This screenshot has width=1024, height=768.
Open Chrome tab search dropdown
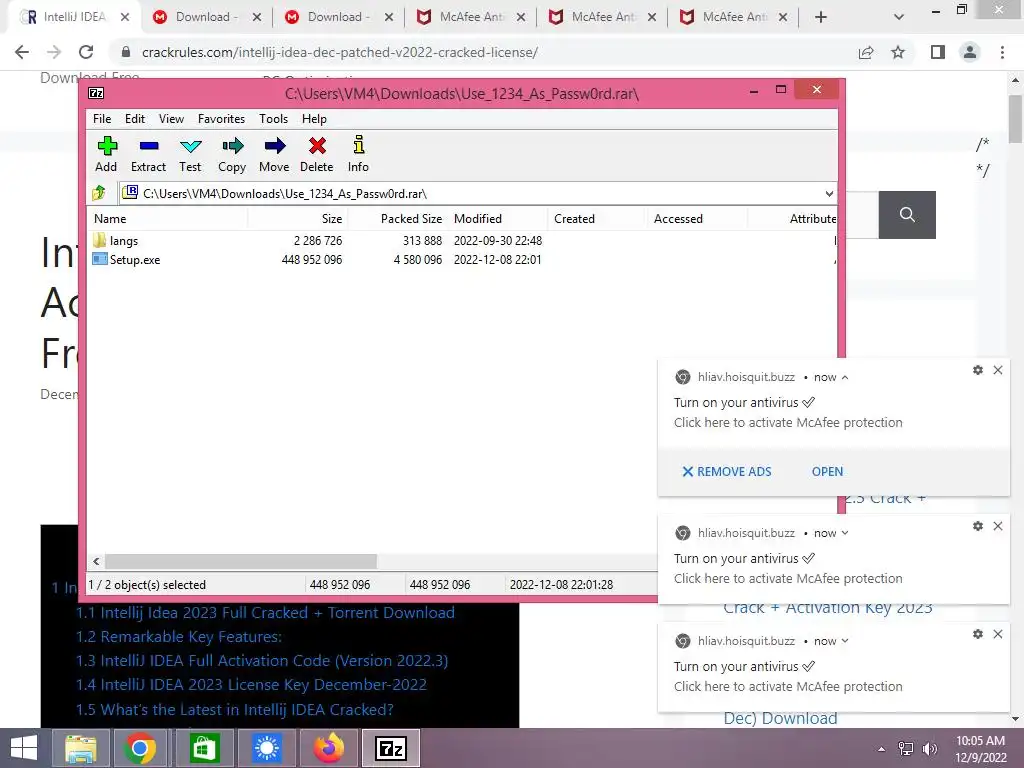pos(899,17)
